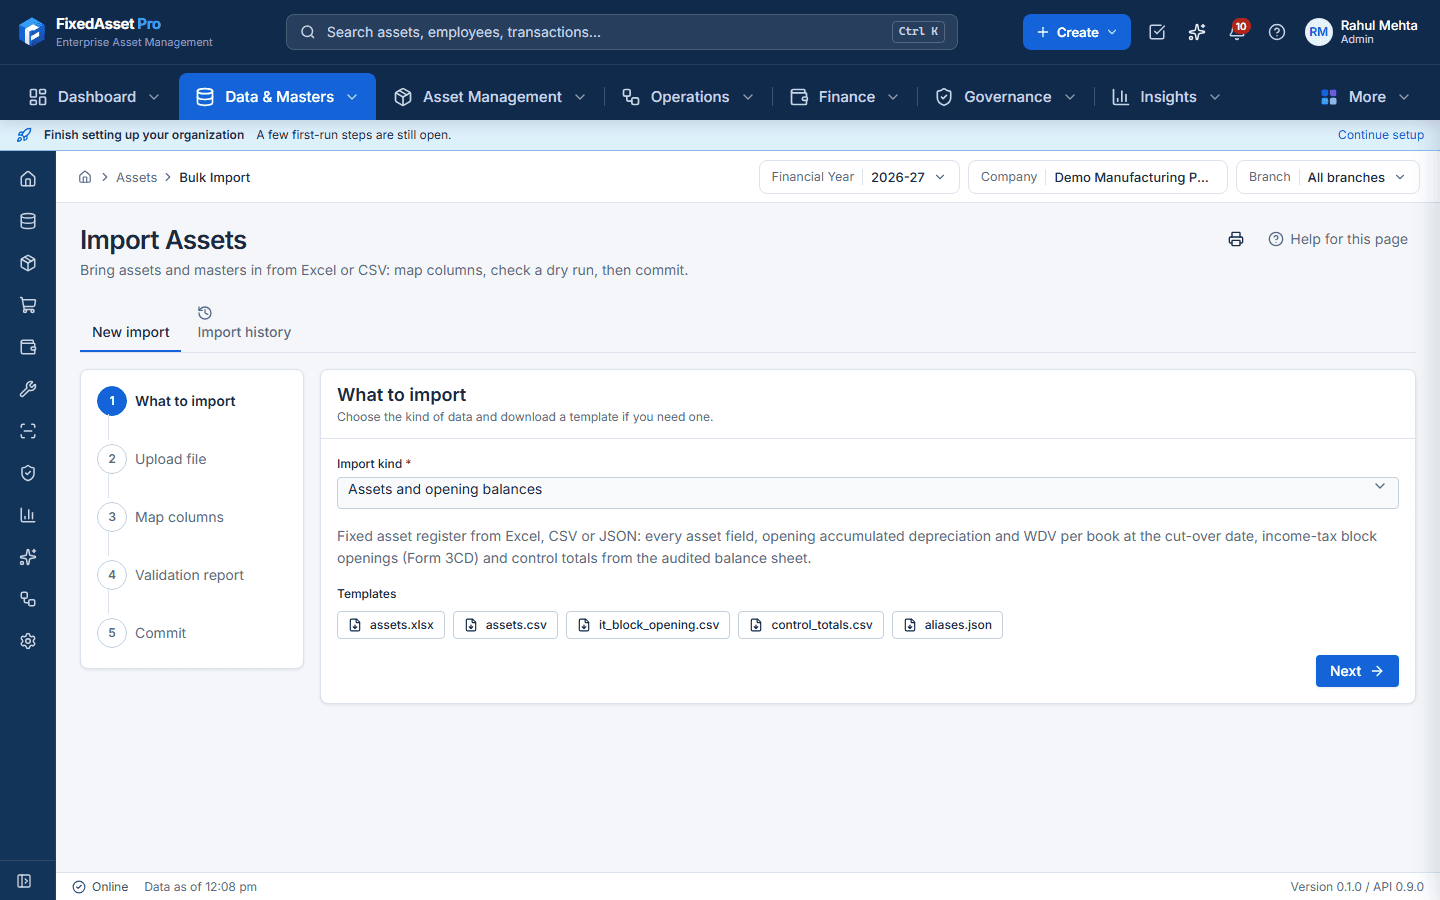Open the help question mark icon in header
The width and height of the screenshot is (1440, 900).
click(1277, 32)
